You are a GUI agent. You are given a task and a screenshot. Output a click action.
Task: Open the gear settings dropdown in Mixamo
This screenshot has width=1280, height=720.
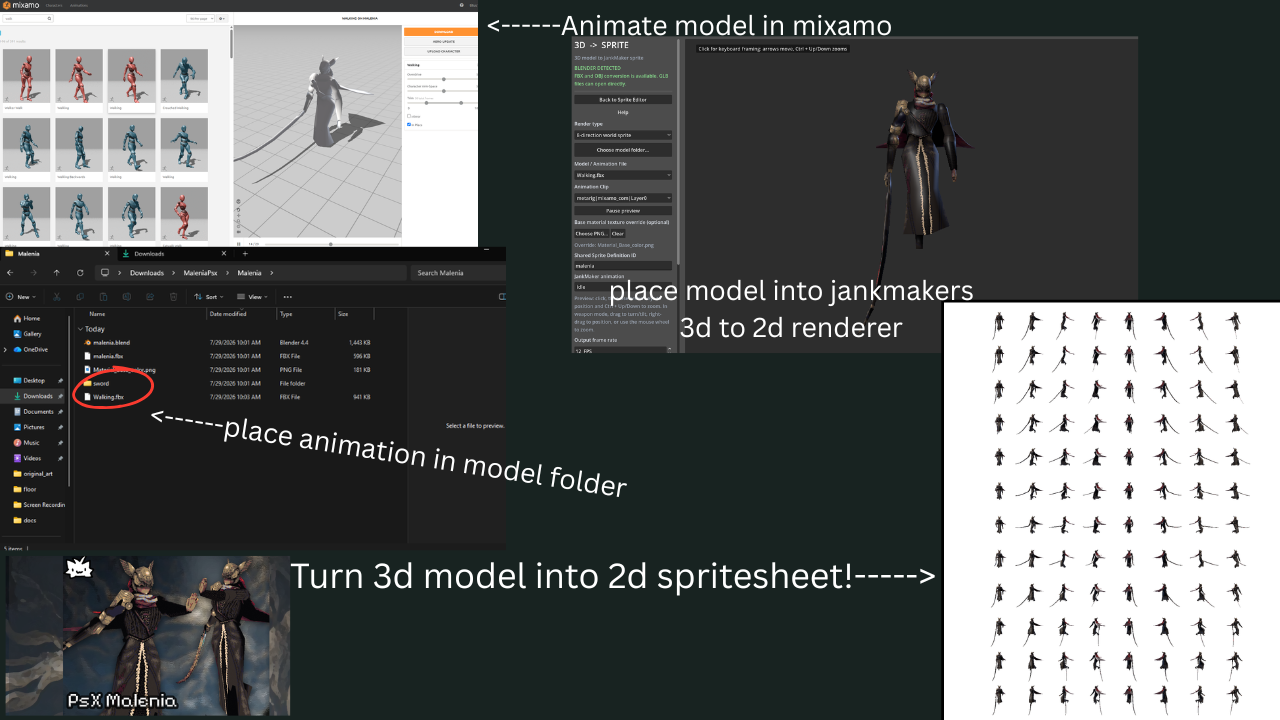point(222,18)
